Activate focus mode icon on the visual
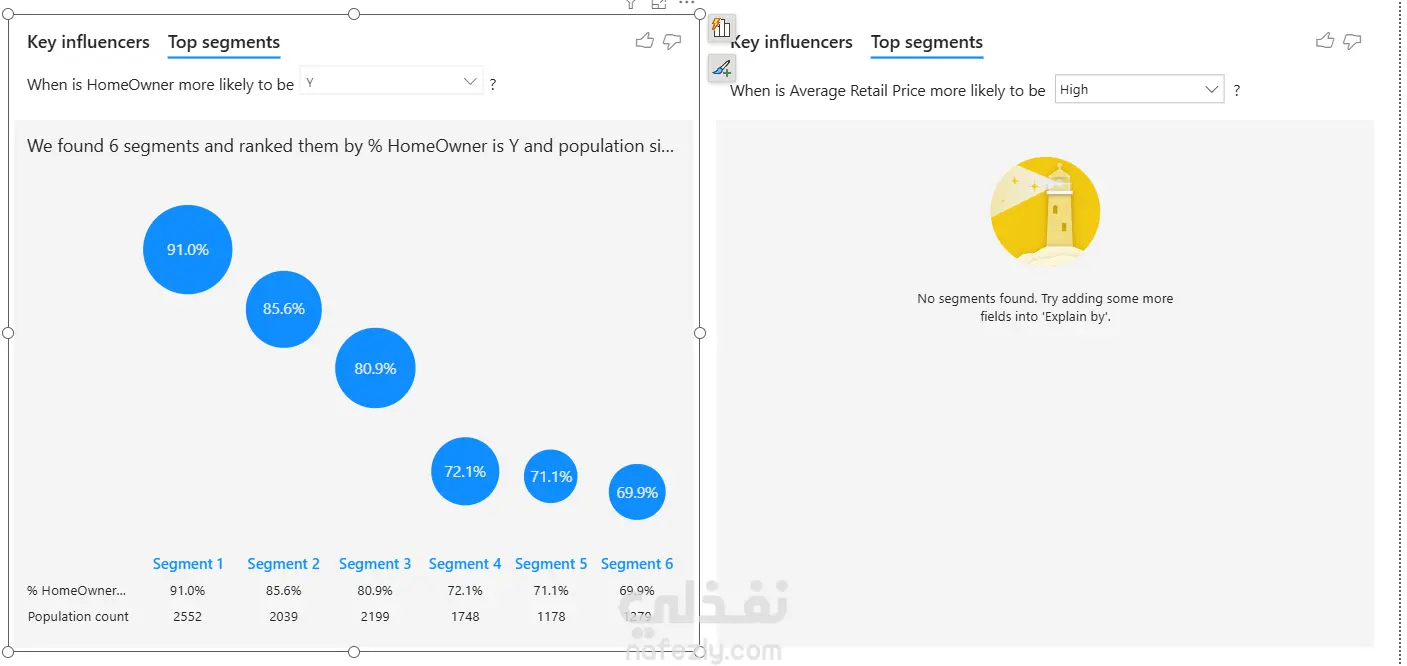1407x666 pixels. [658, 4]
